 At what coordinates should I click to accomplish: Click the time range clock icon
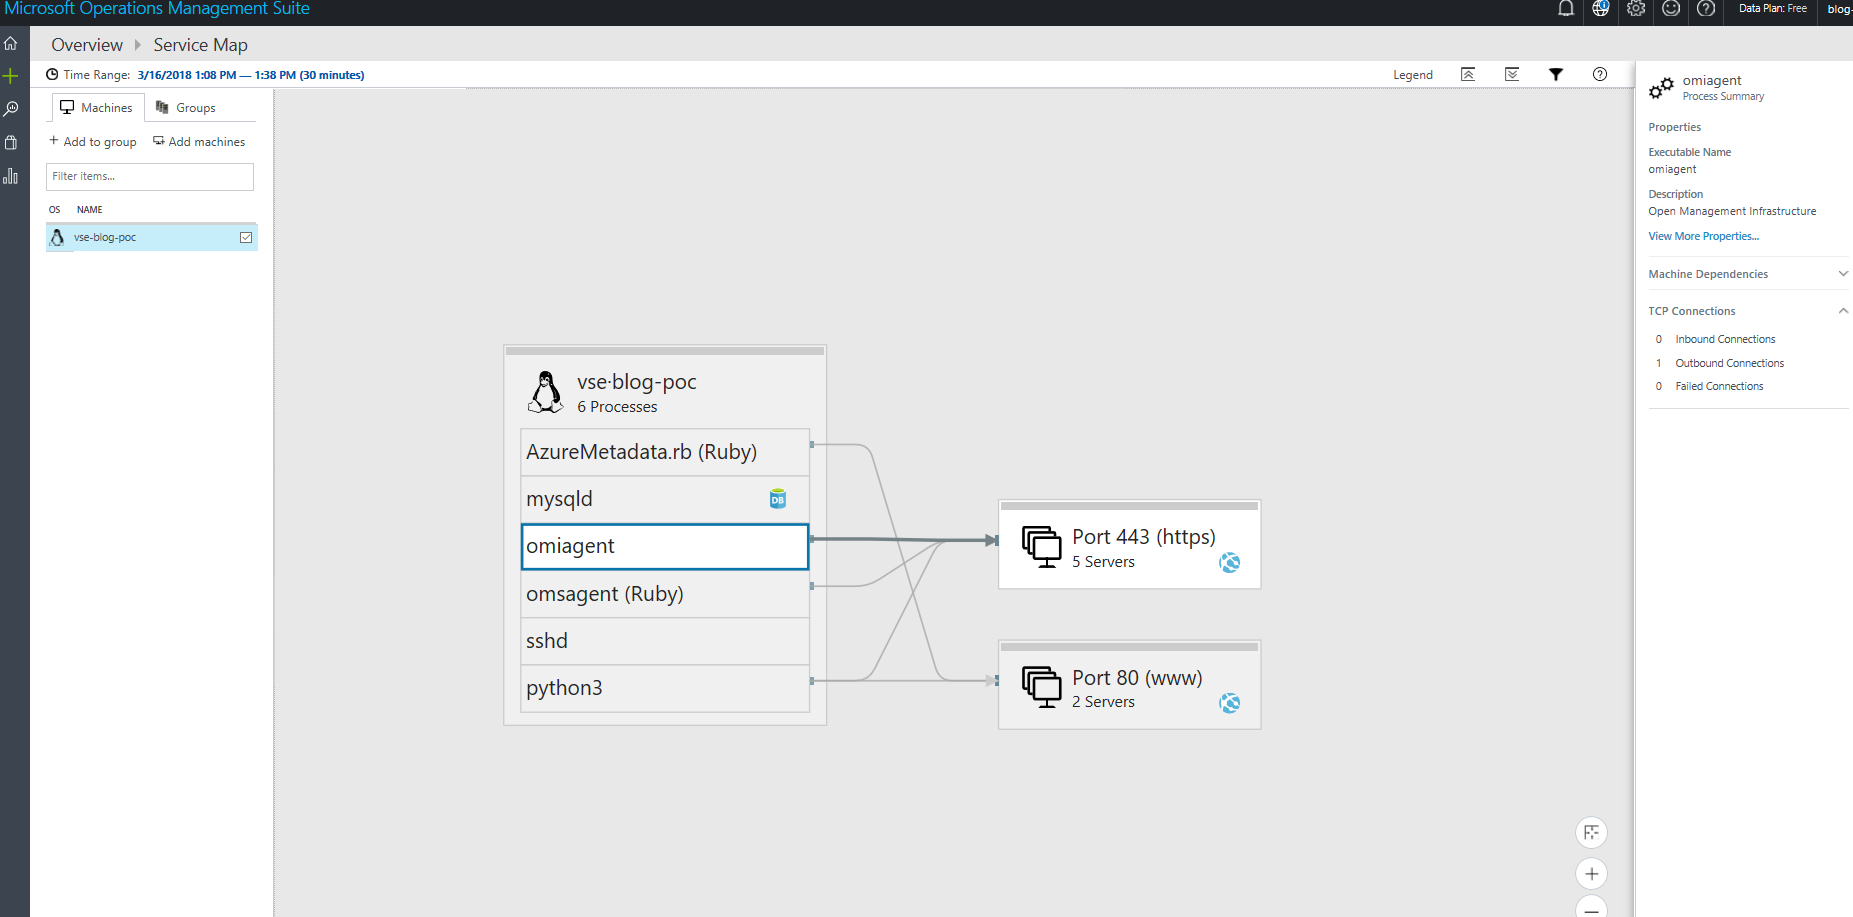(x=52, y=74)
